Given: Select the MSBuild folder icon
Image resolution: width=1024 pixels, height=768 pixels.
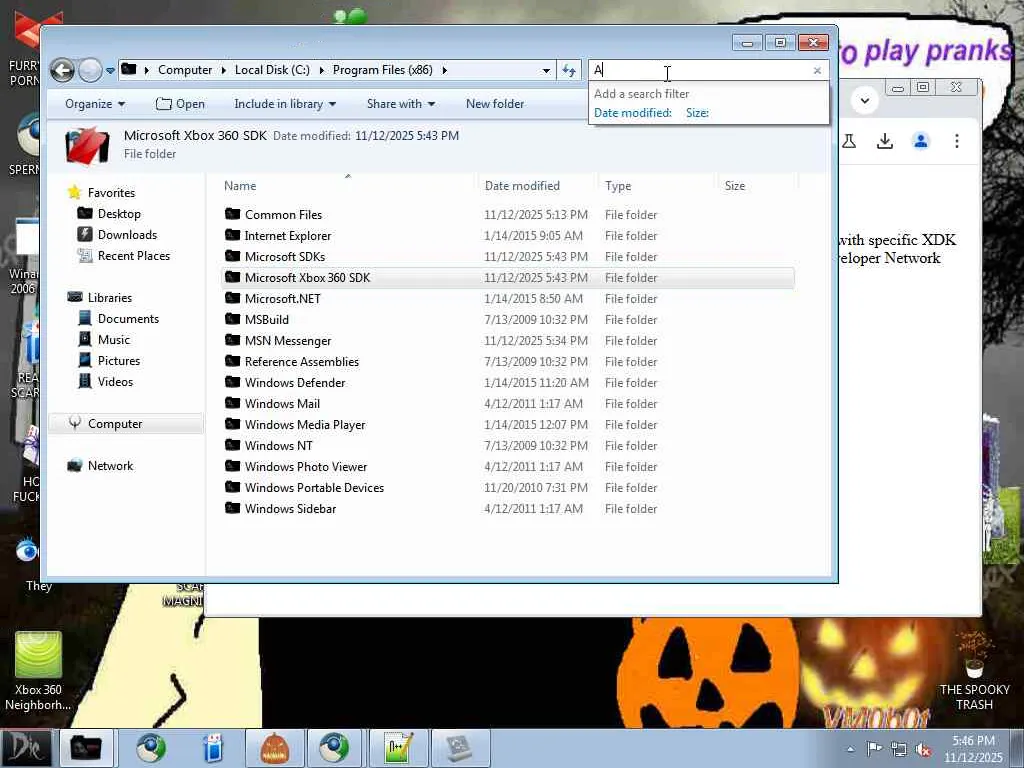Looking at the screenshot, I should click(x=232, y=319).
